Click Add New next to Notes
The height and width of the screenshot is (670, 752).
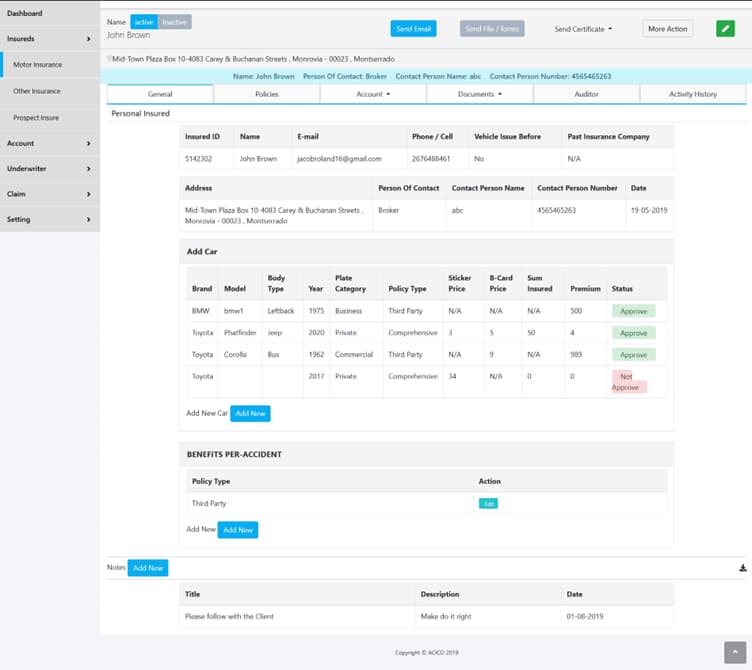point(148,568)
